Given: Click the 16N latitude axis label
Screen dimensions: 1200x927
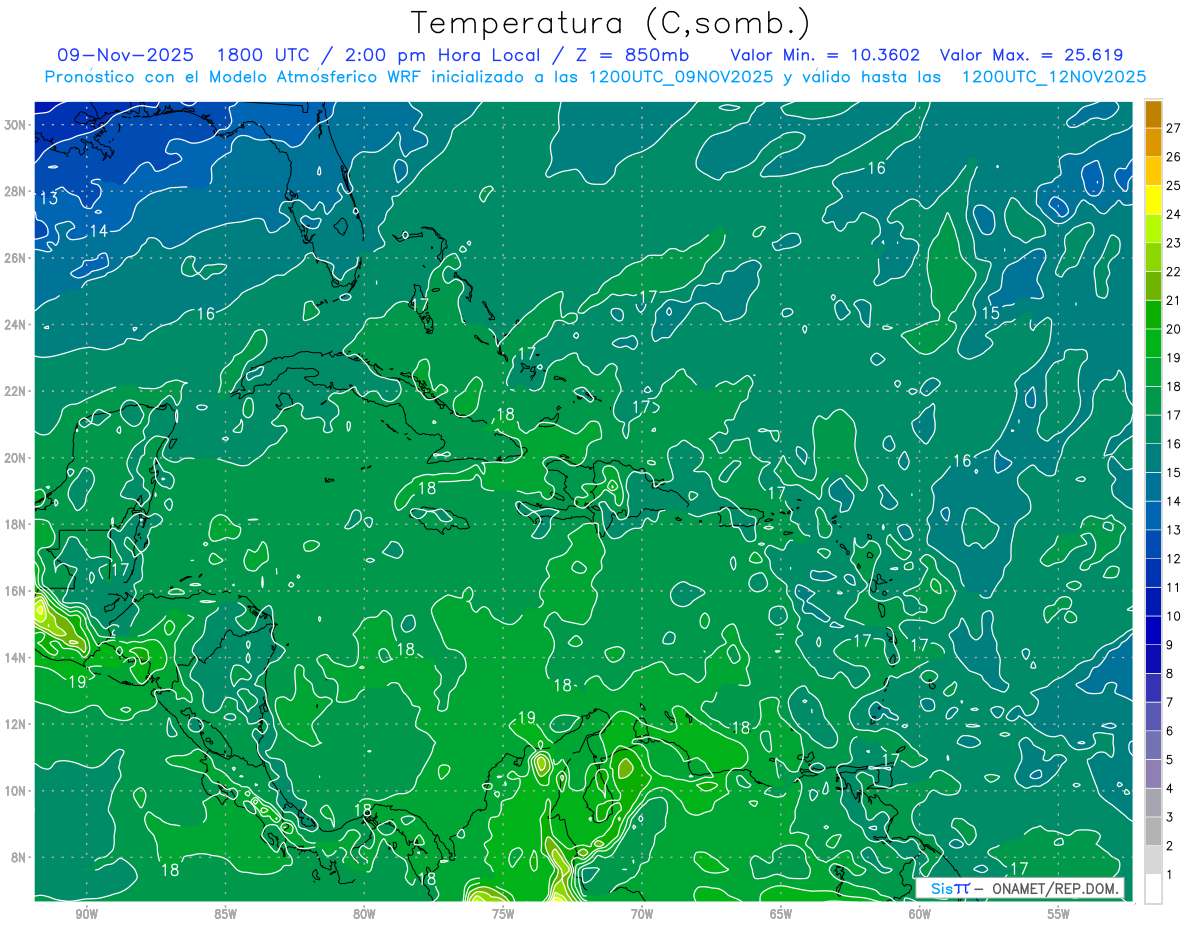Looking at the screenshot, I should [x=15, y=590].
